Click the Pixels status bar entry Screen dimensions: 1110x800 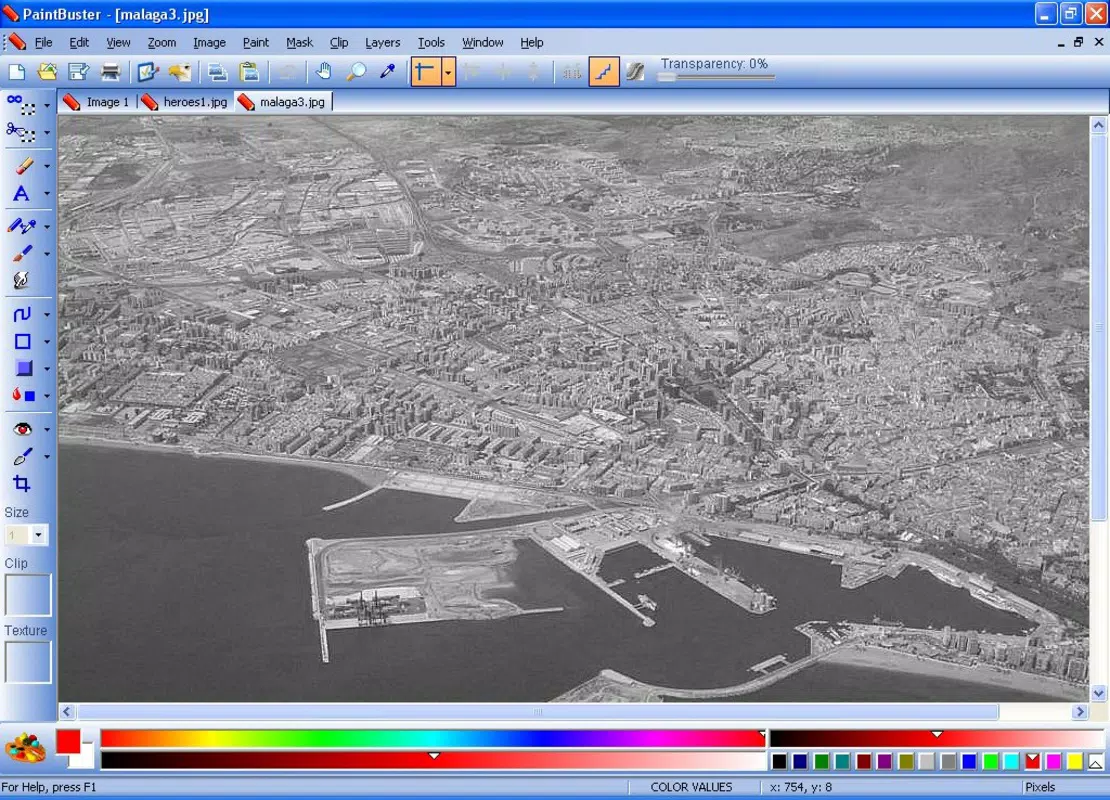(x=1040, y=787)
